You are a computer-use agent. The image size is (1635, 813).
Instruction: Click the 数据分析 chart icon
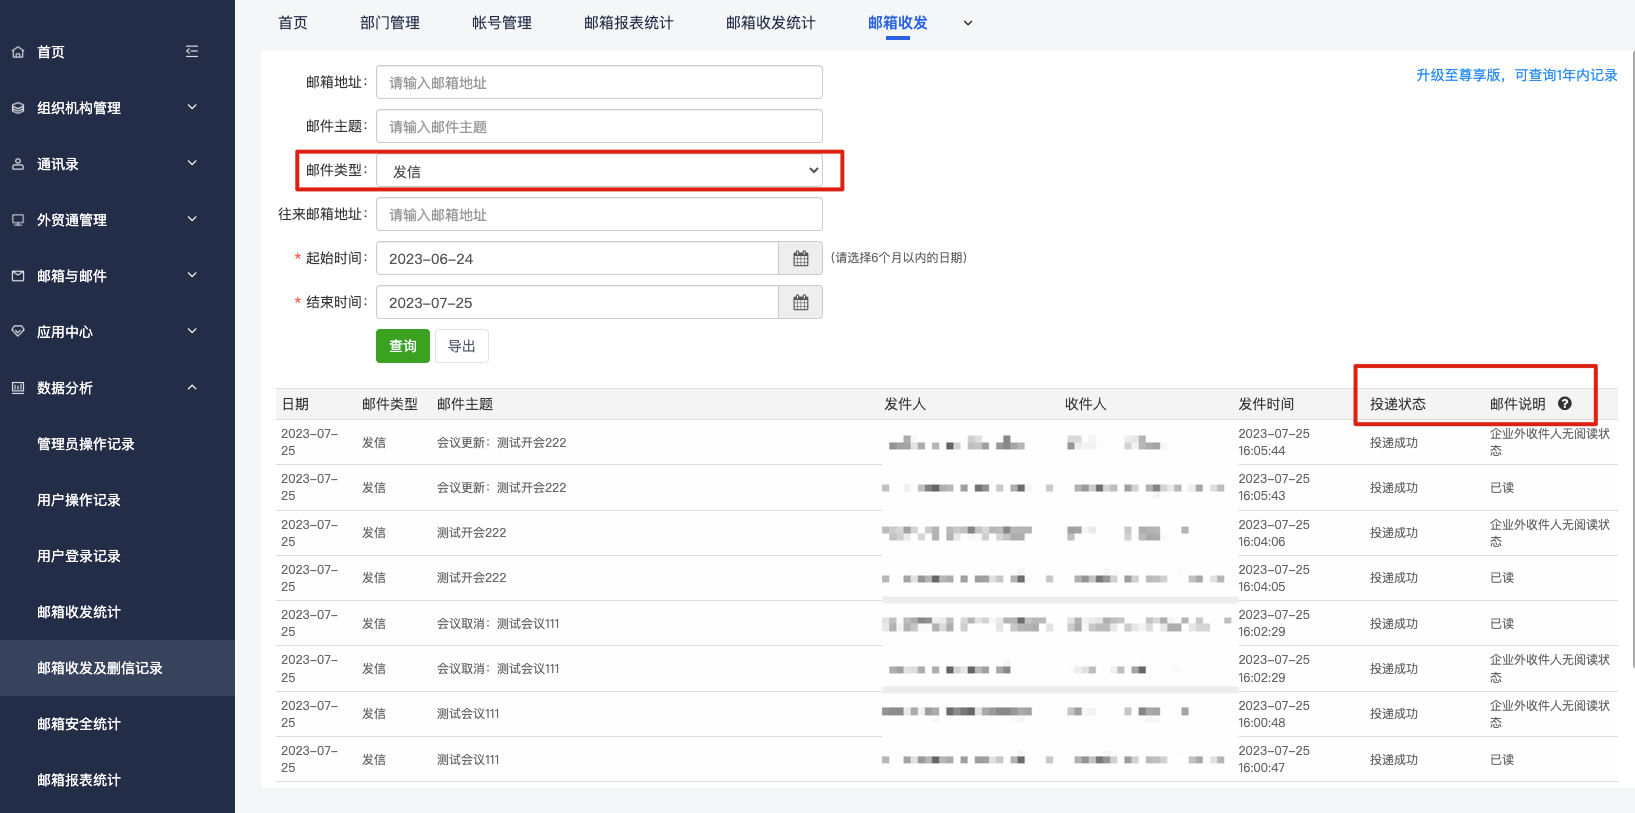pos(18,388)
